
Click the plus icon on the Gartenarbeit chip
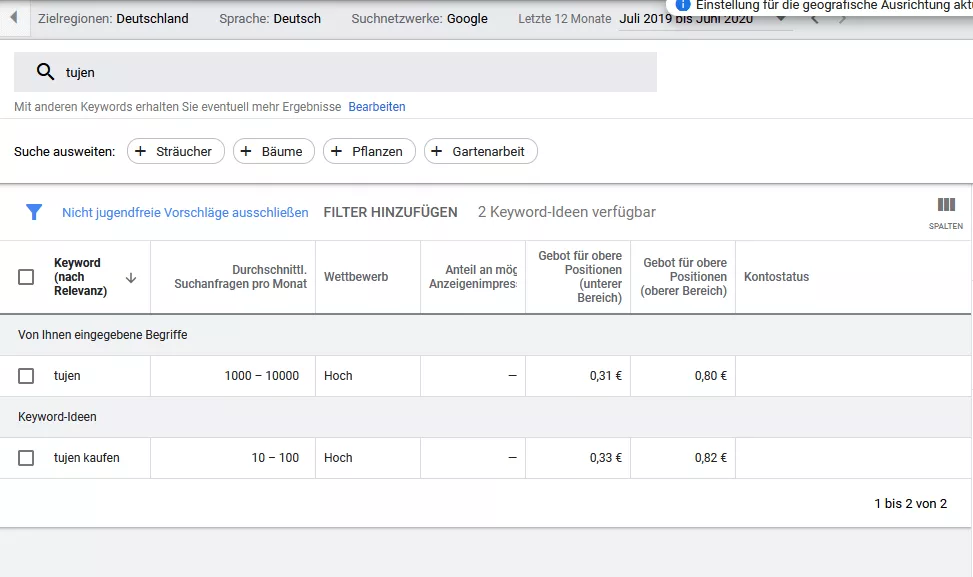[x=437, y=151]
